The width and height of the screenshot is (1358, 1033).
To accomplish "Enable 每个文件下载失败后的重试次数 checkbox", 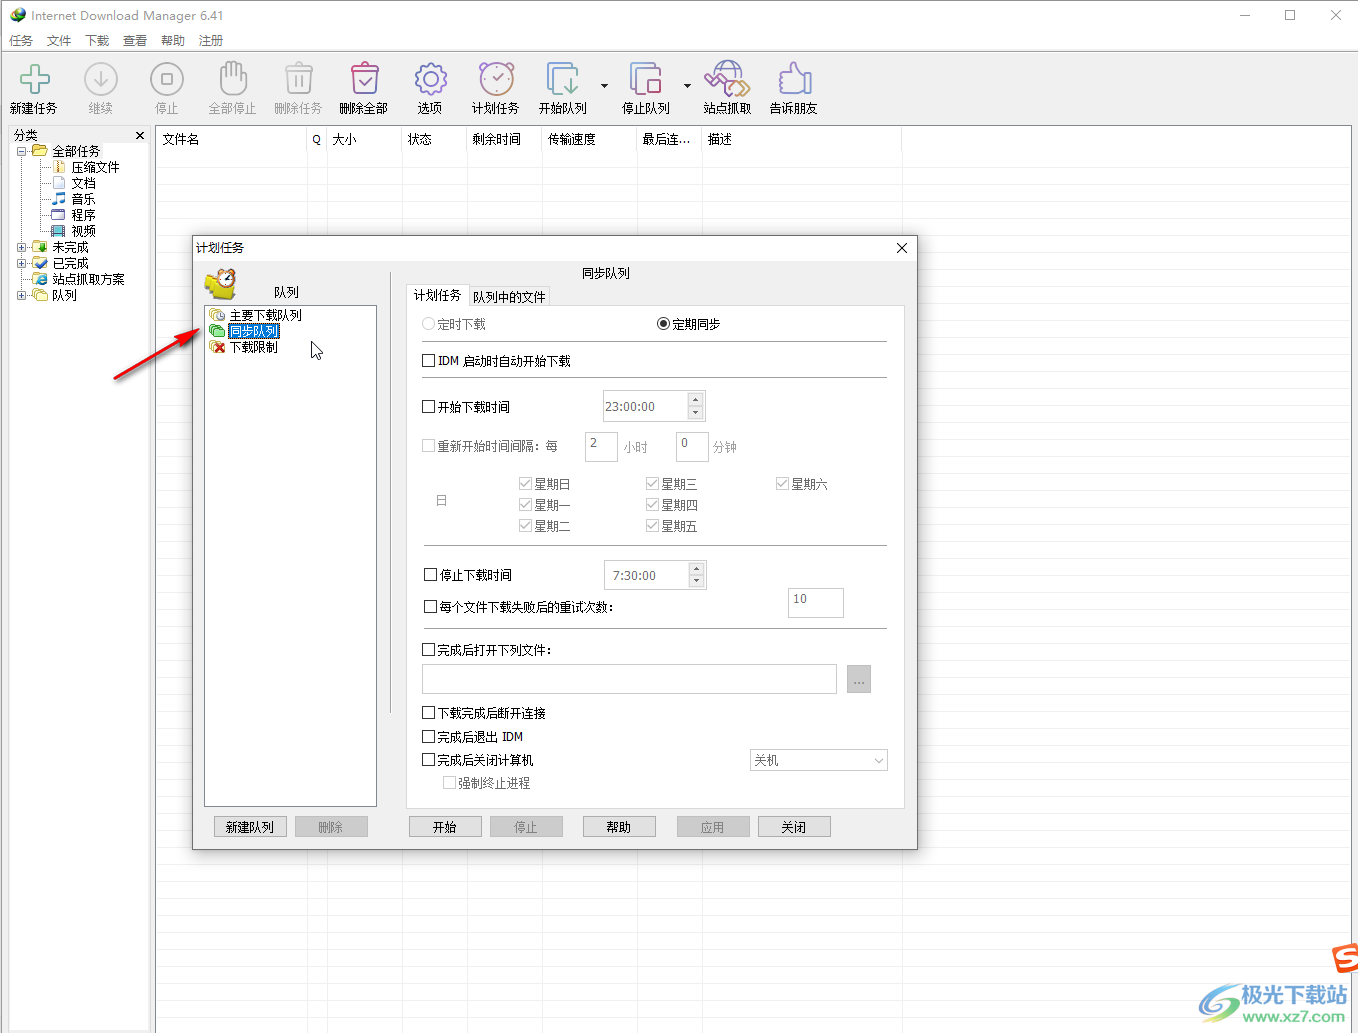I will 431,607.
